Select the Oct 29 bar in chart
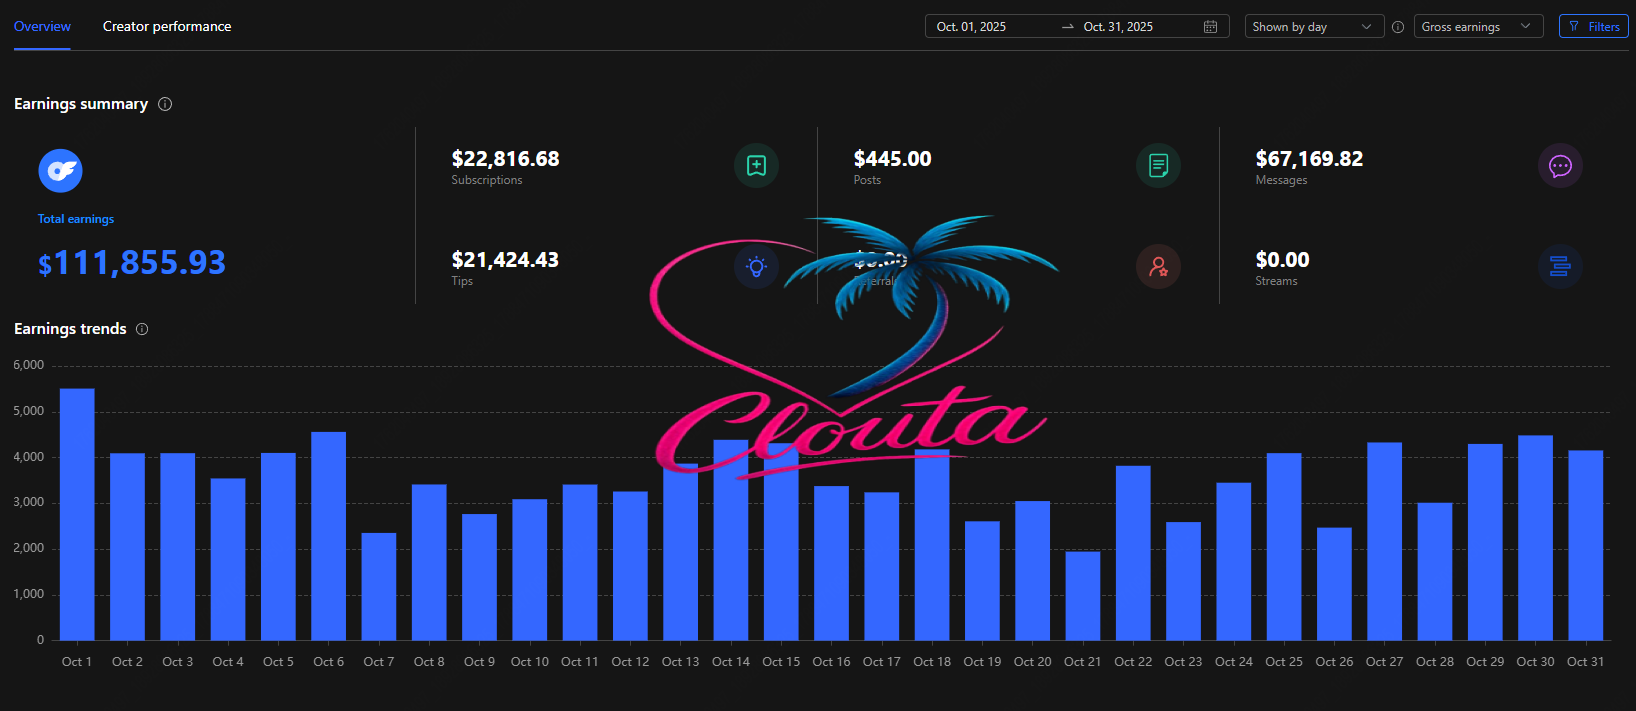The image size is (1636, 711). coord(1485,542)
